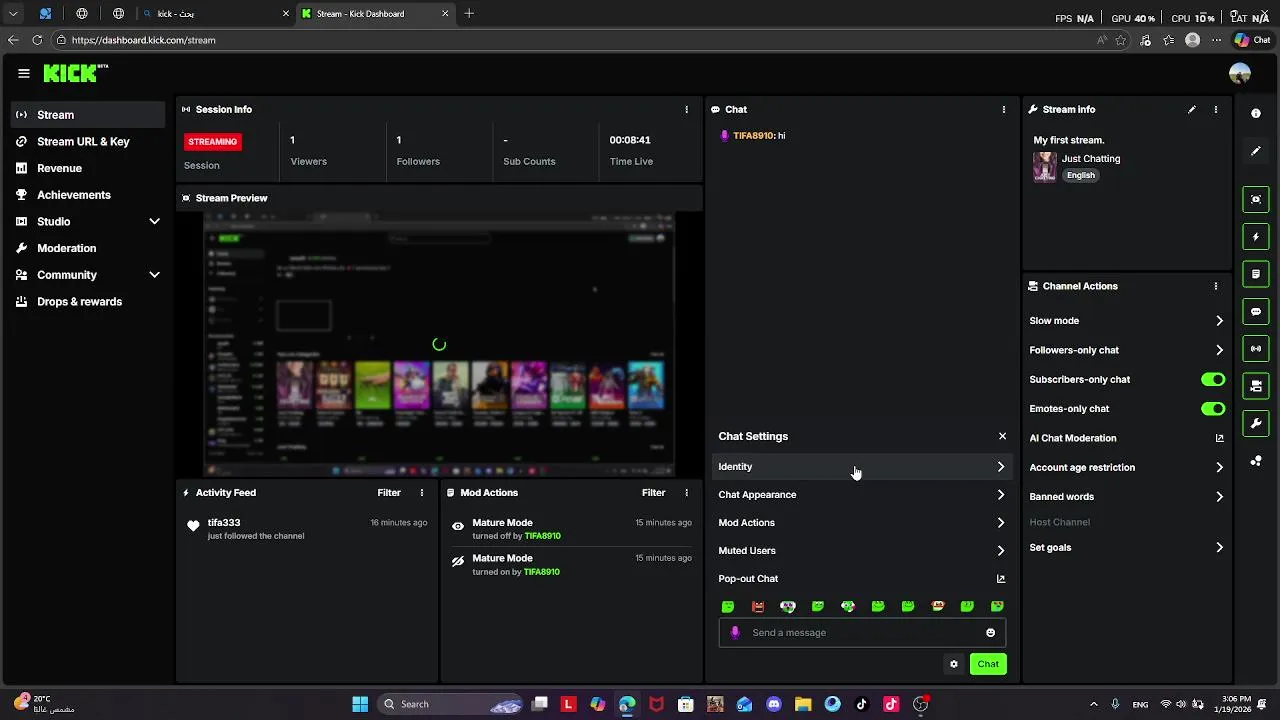The image size is (1280, 720).
Task: Open Achievements page in sidebar
Action: 88,195
